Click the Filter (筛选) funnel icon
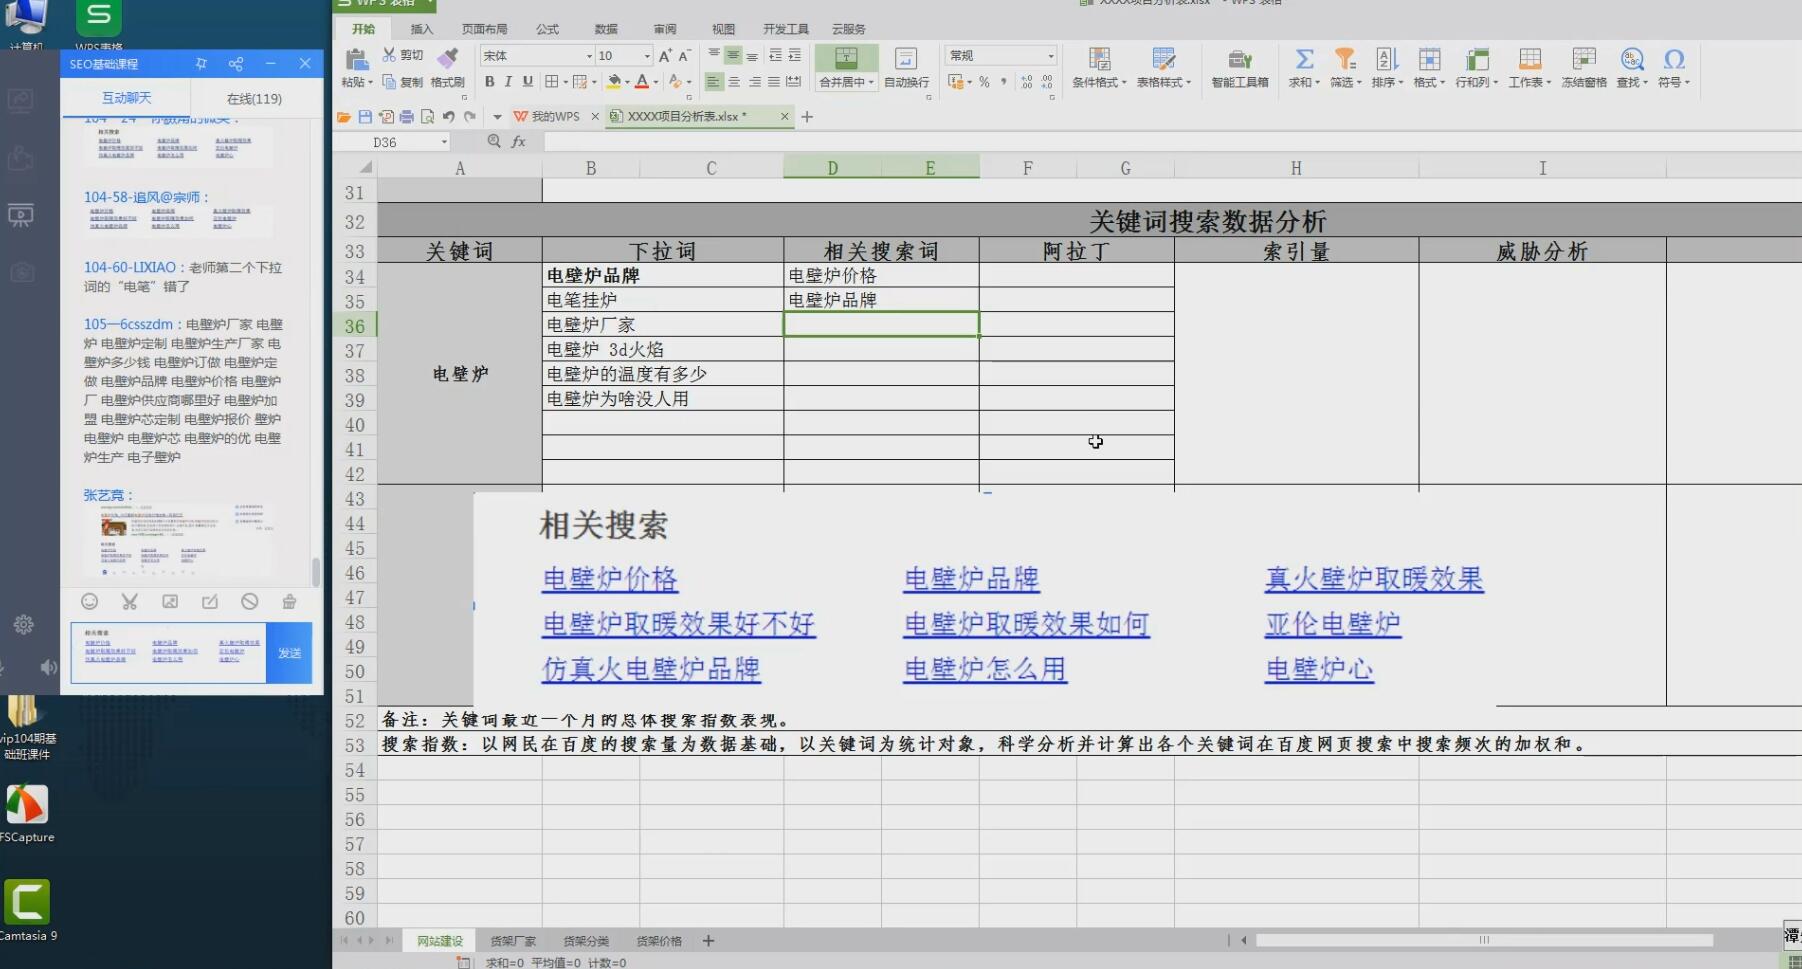Screen dimensions: 1802x969 [x=1345, y=59]
